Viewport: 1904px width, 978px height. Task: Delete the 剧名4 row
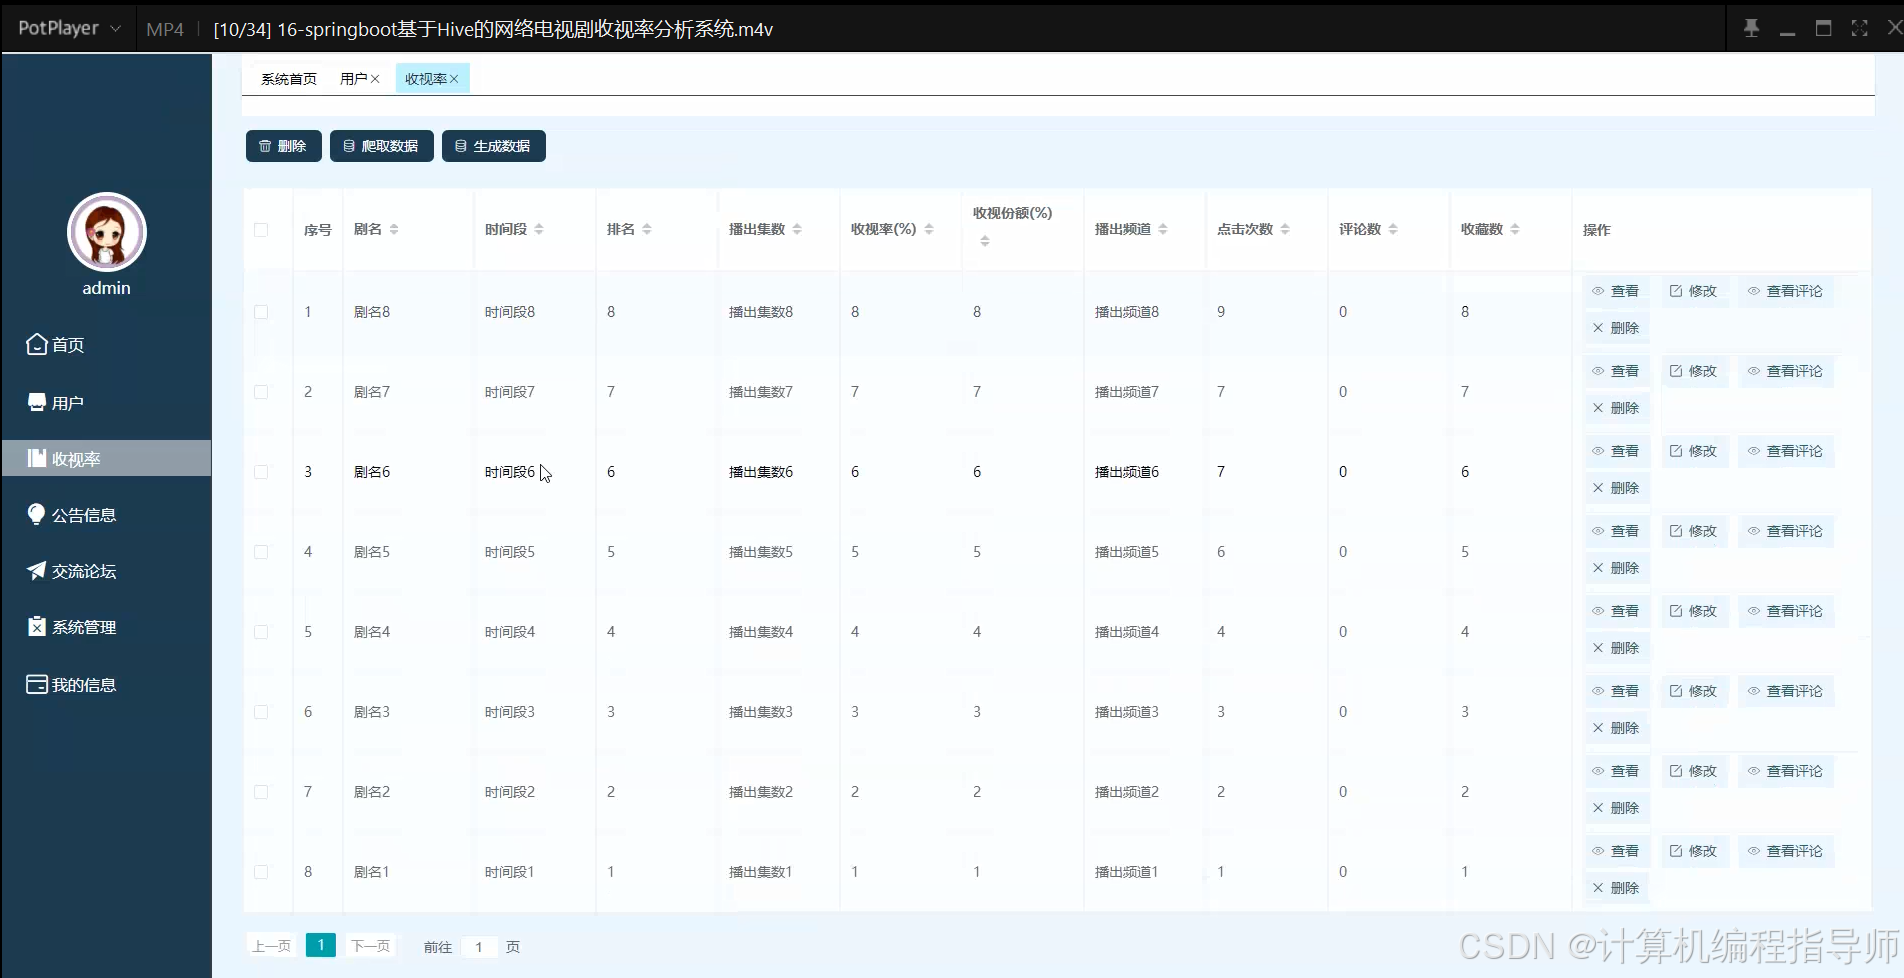pos(1615,648)
